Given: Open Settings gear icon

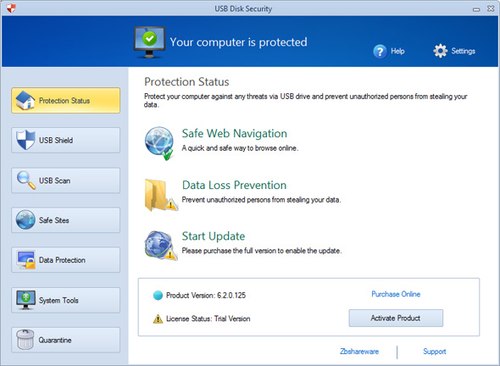Looking at the screenshot, I should tap(440, 51).
